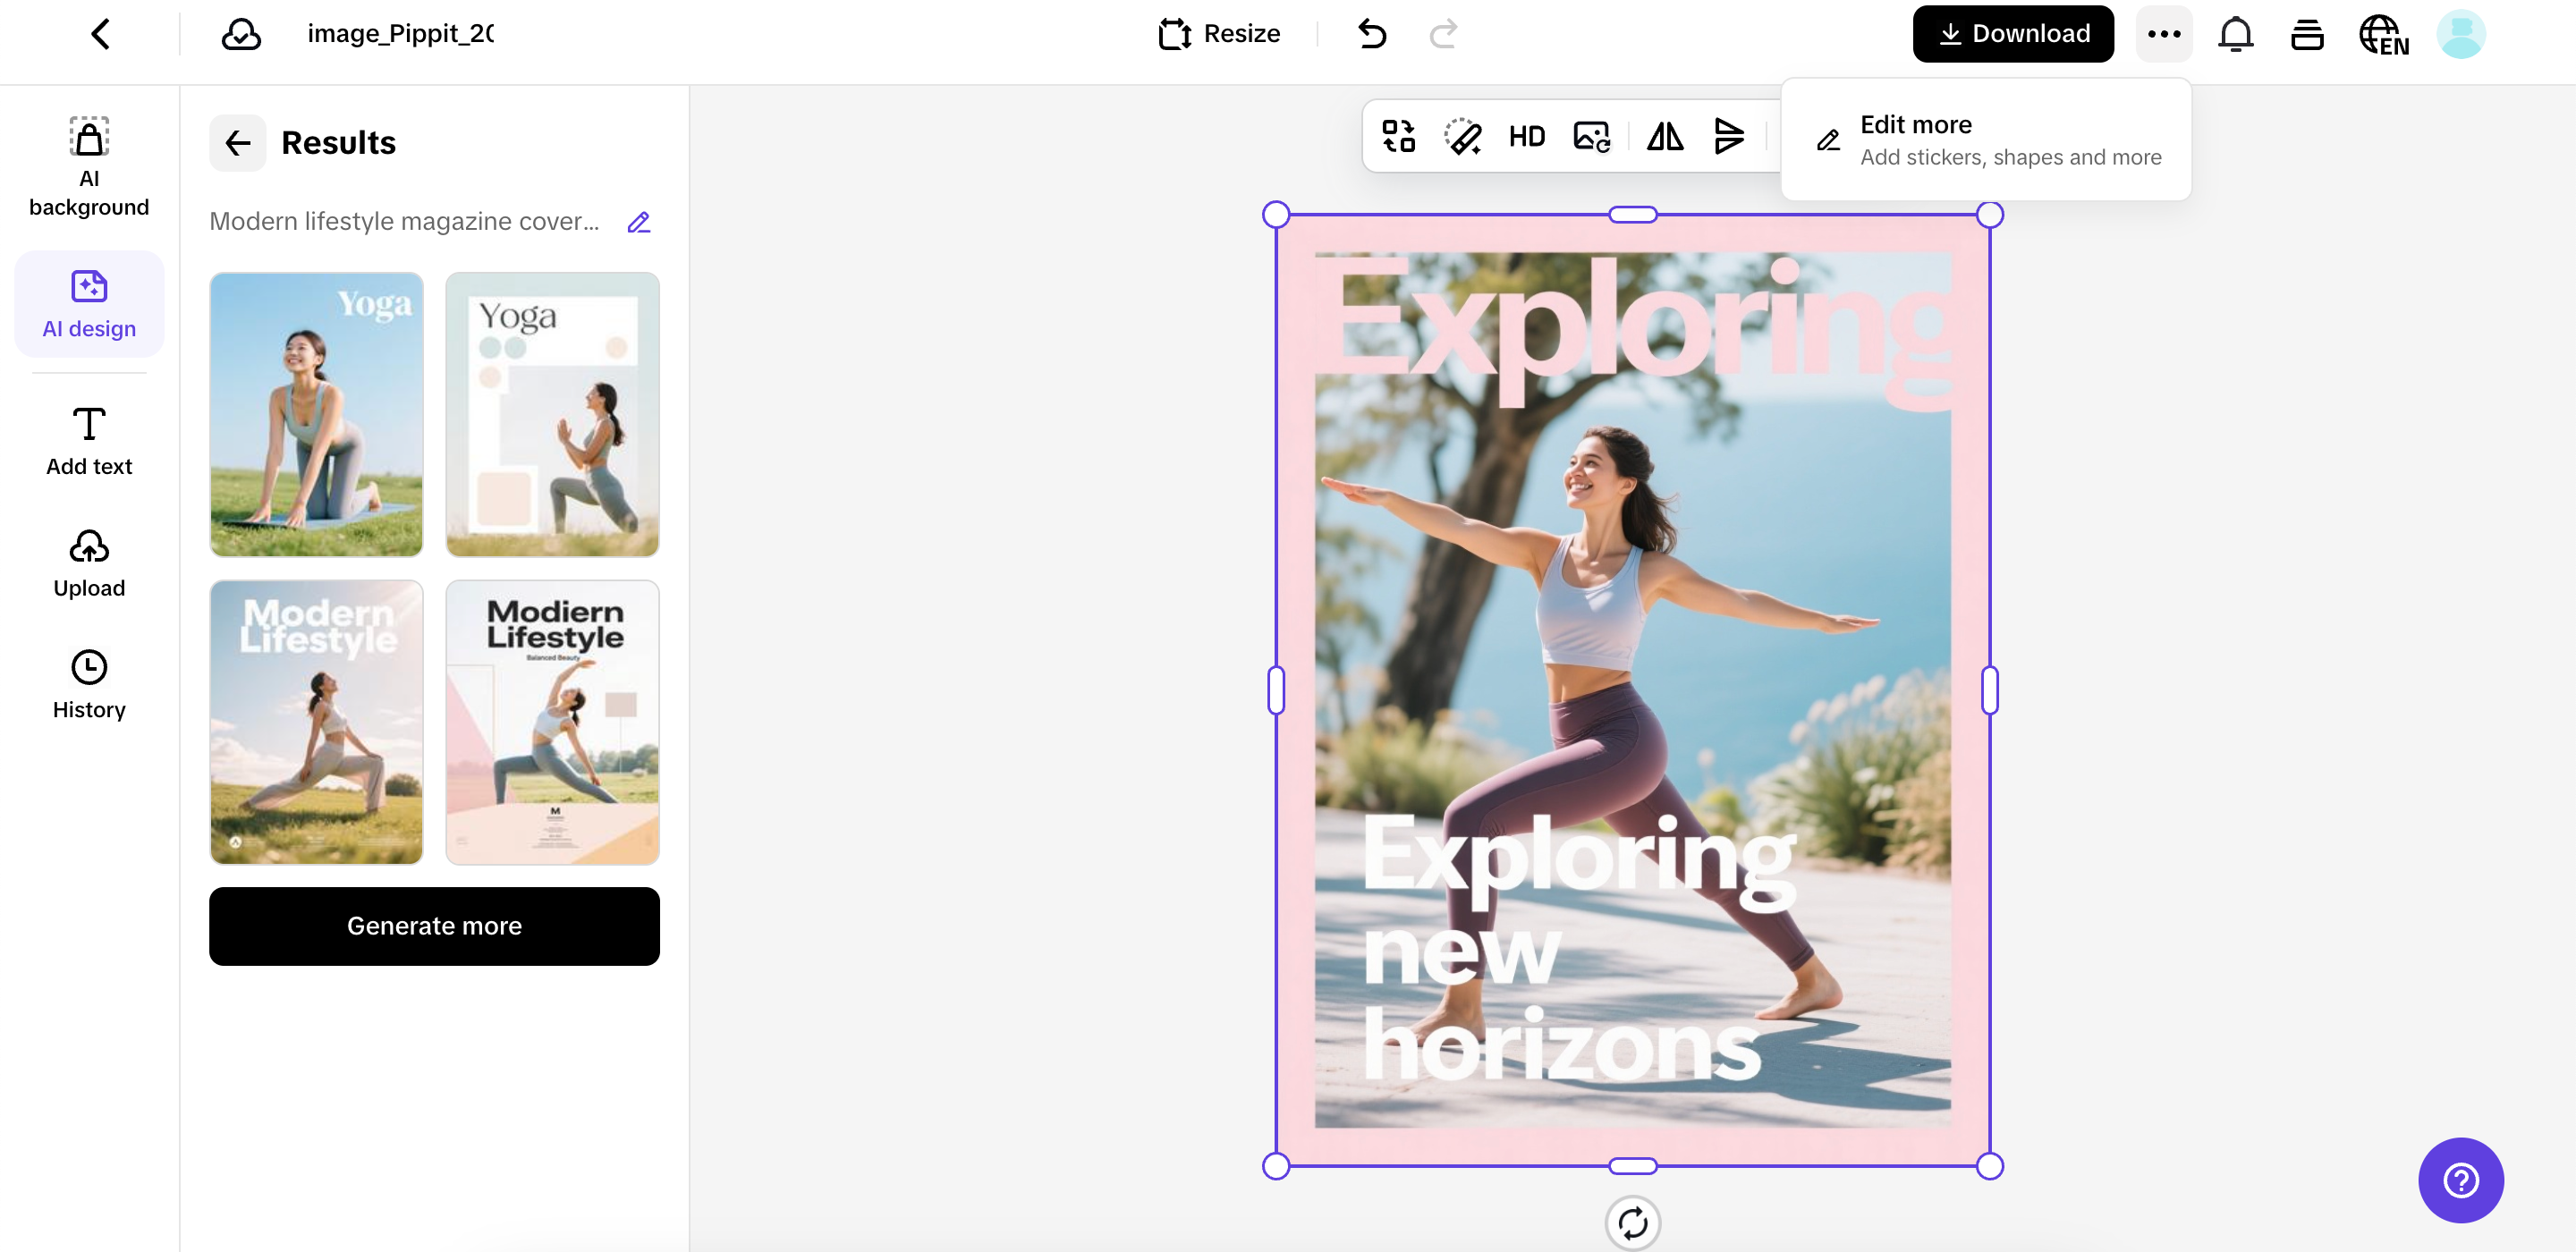This screenshot has width=2576, height=1252.
Task: Go back from the Results panel
Action: (x=237, y=143)
